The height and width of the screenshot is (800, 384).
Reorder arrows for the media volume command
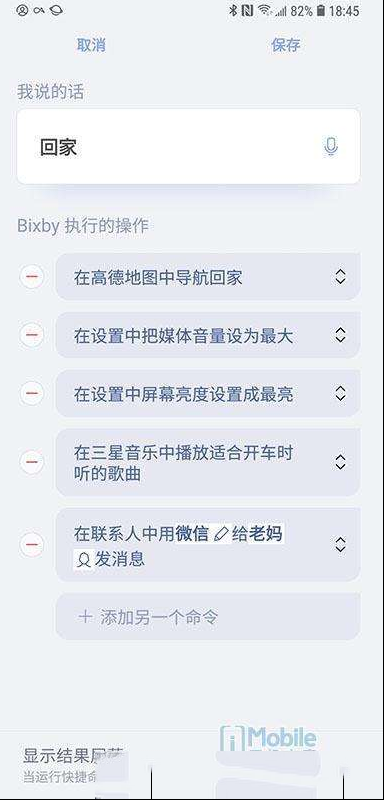click(340, 335)
